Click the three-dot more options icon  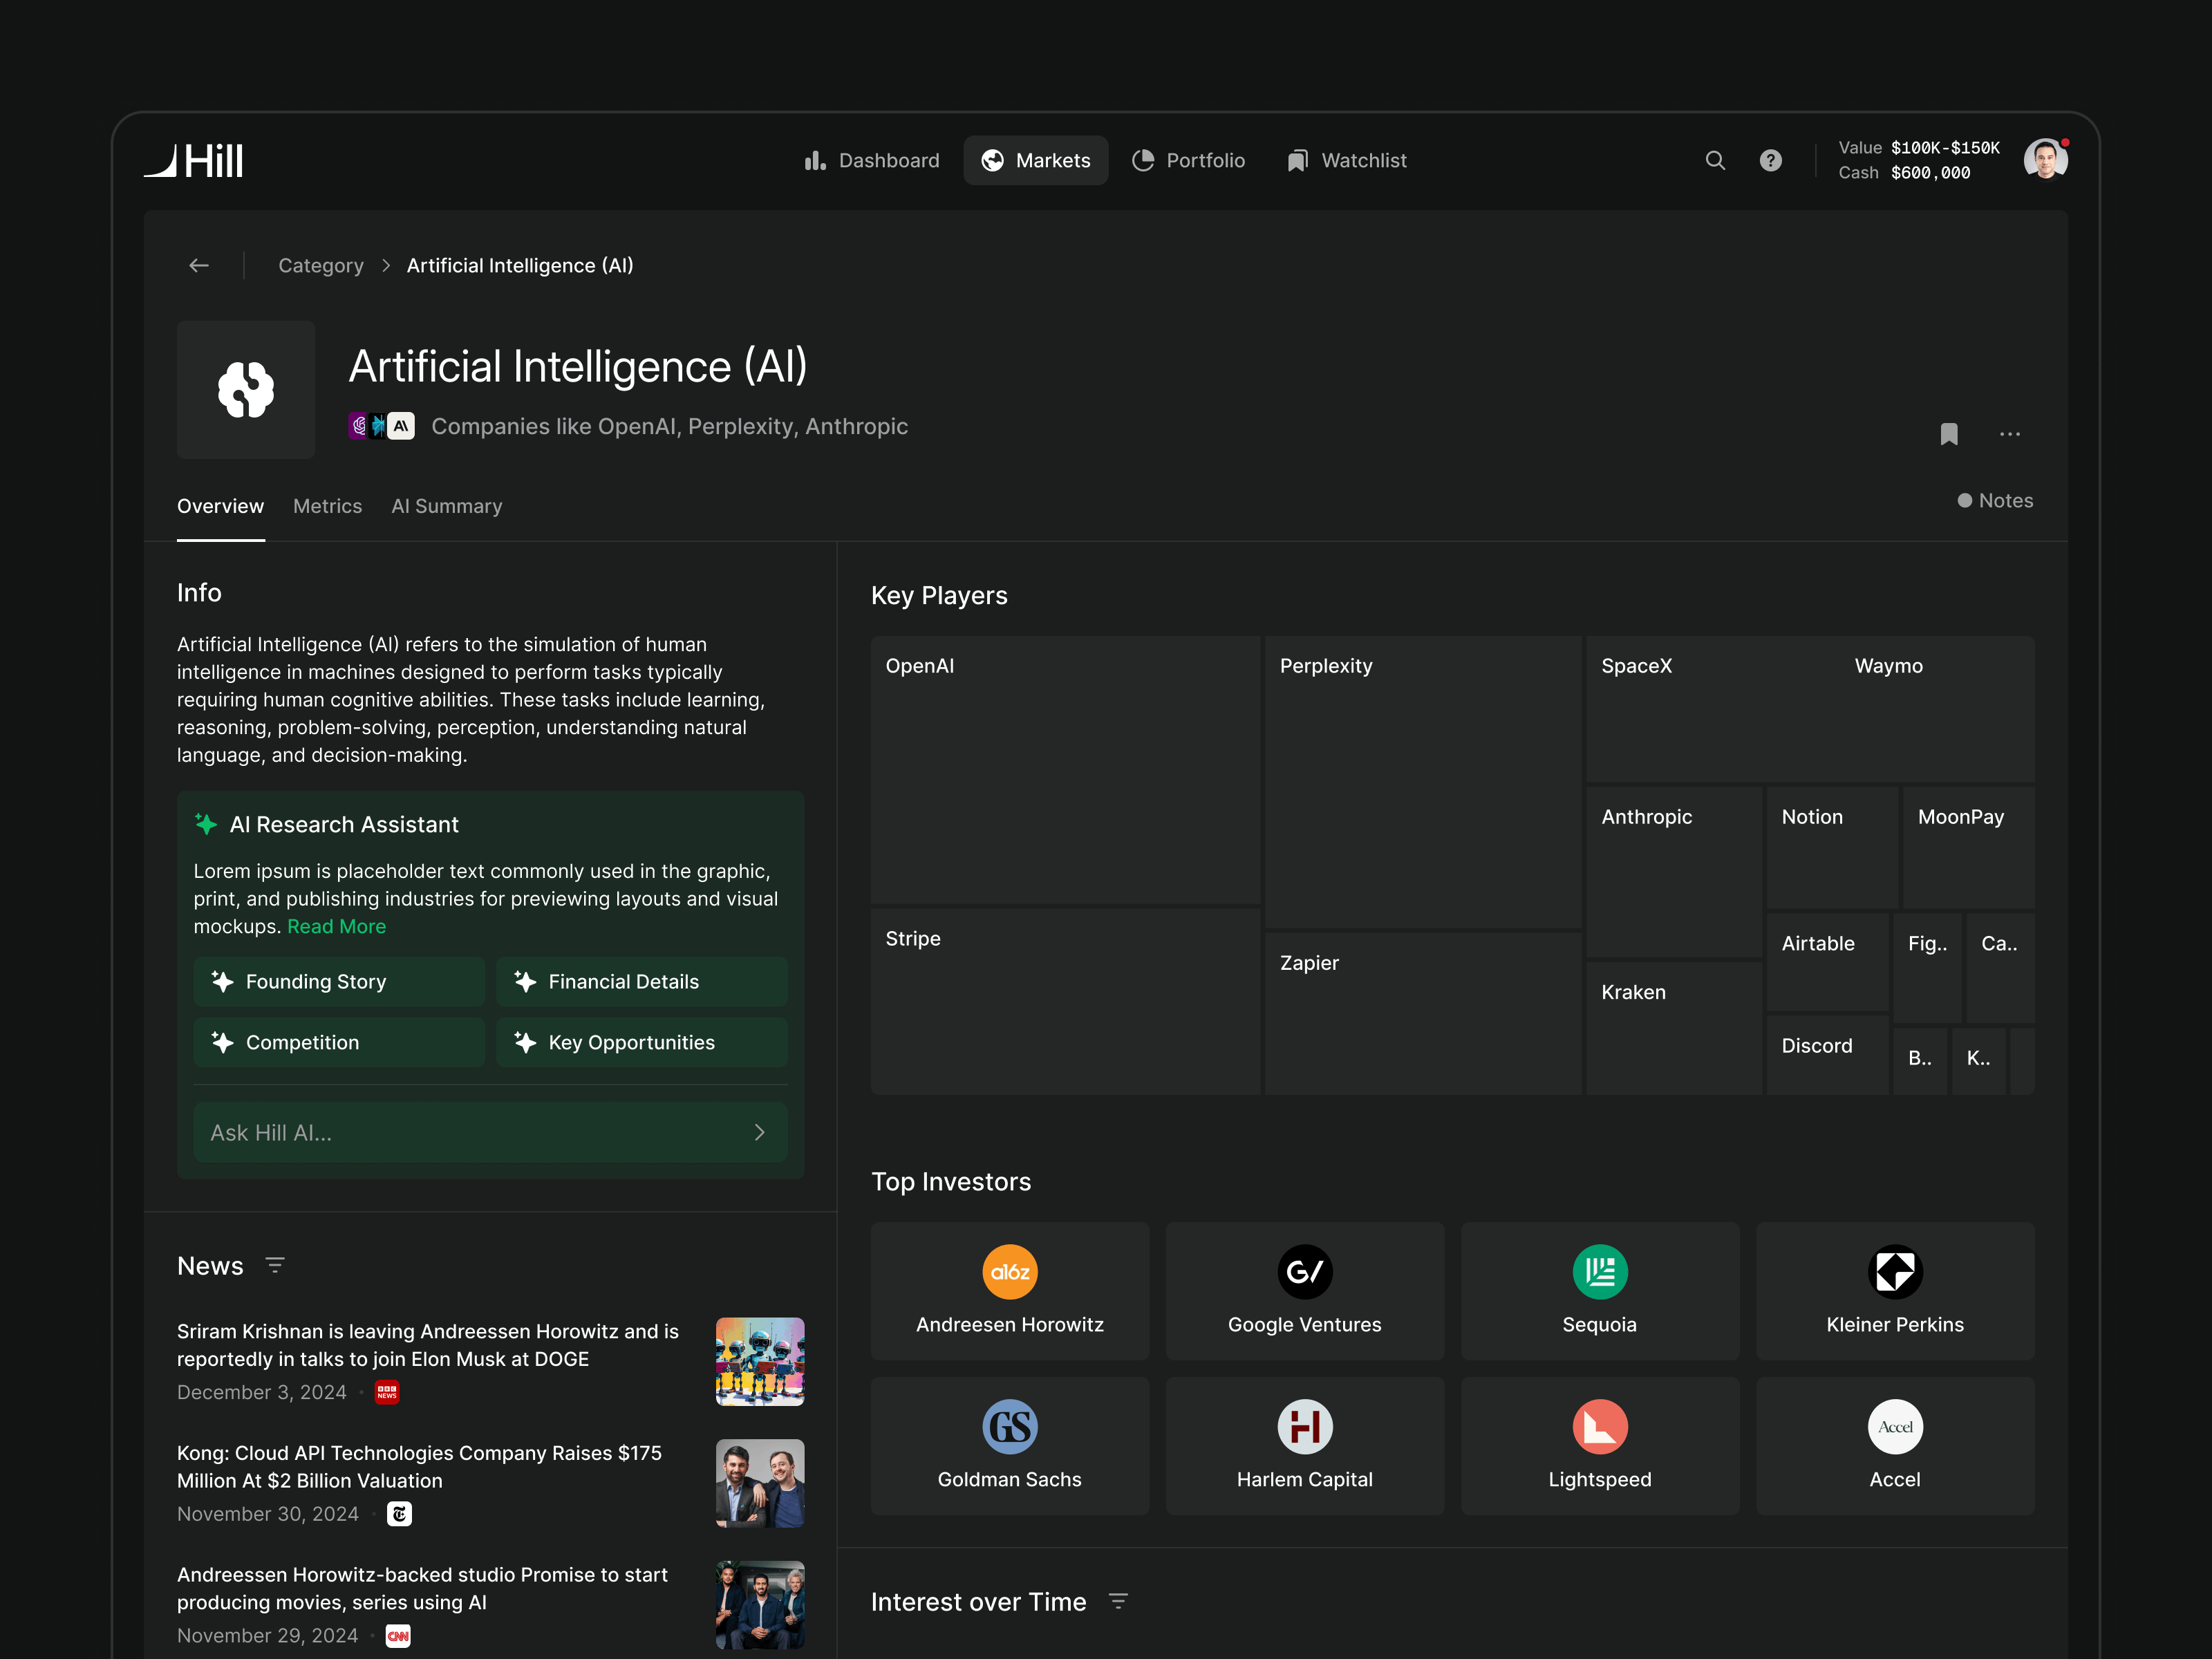(x=2009, y=434)
